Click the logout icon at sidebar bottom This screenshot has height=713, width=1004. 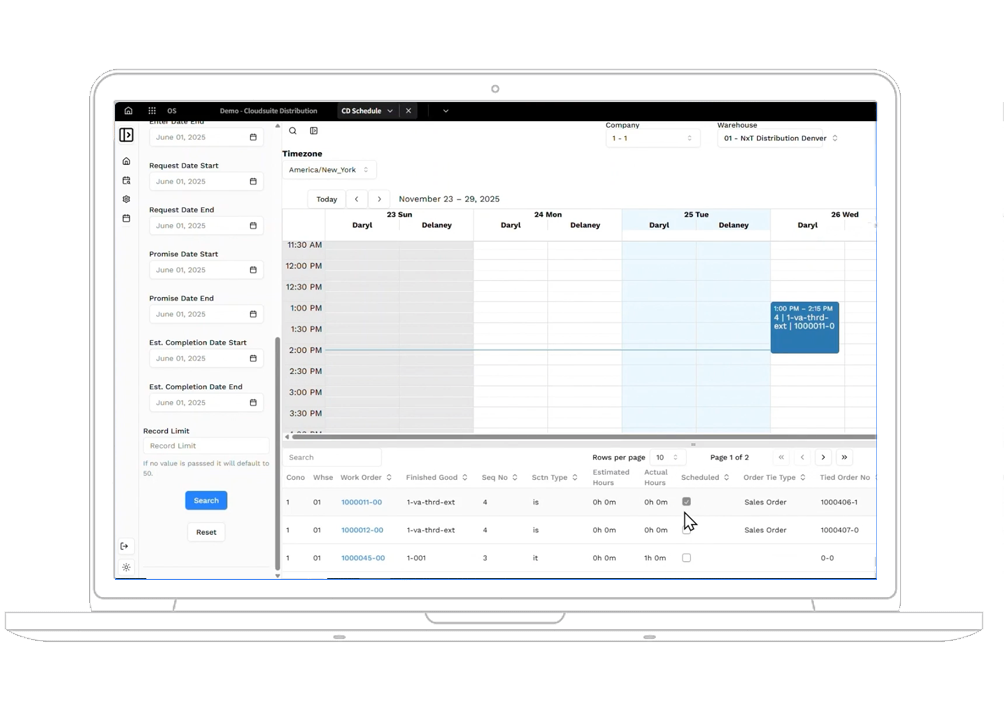(125, 546)
